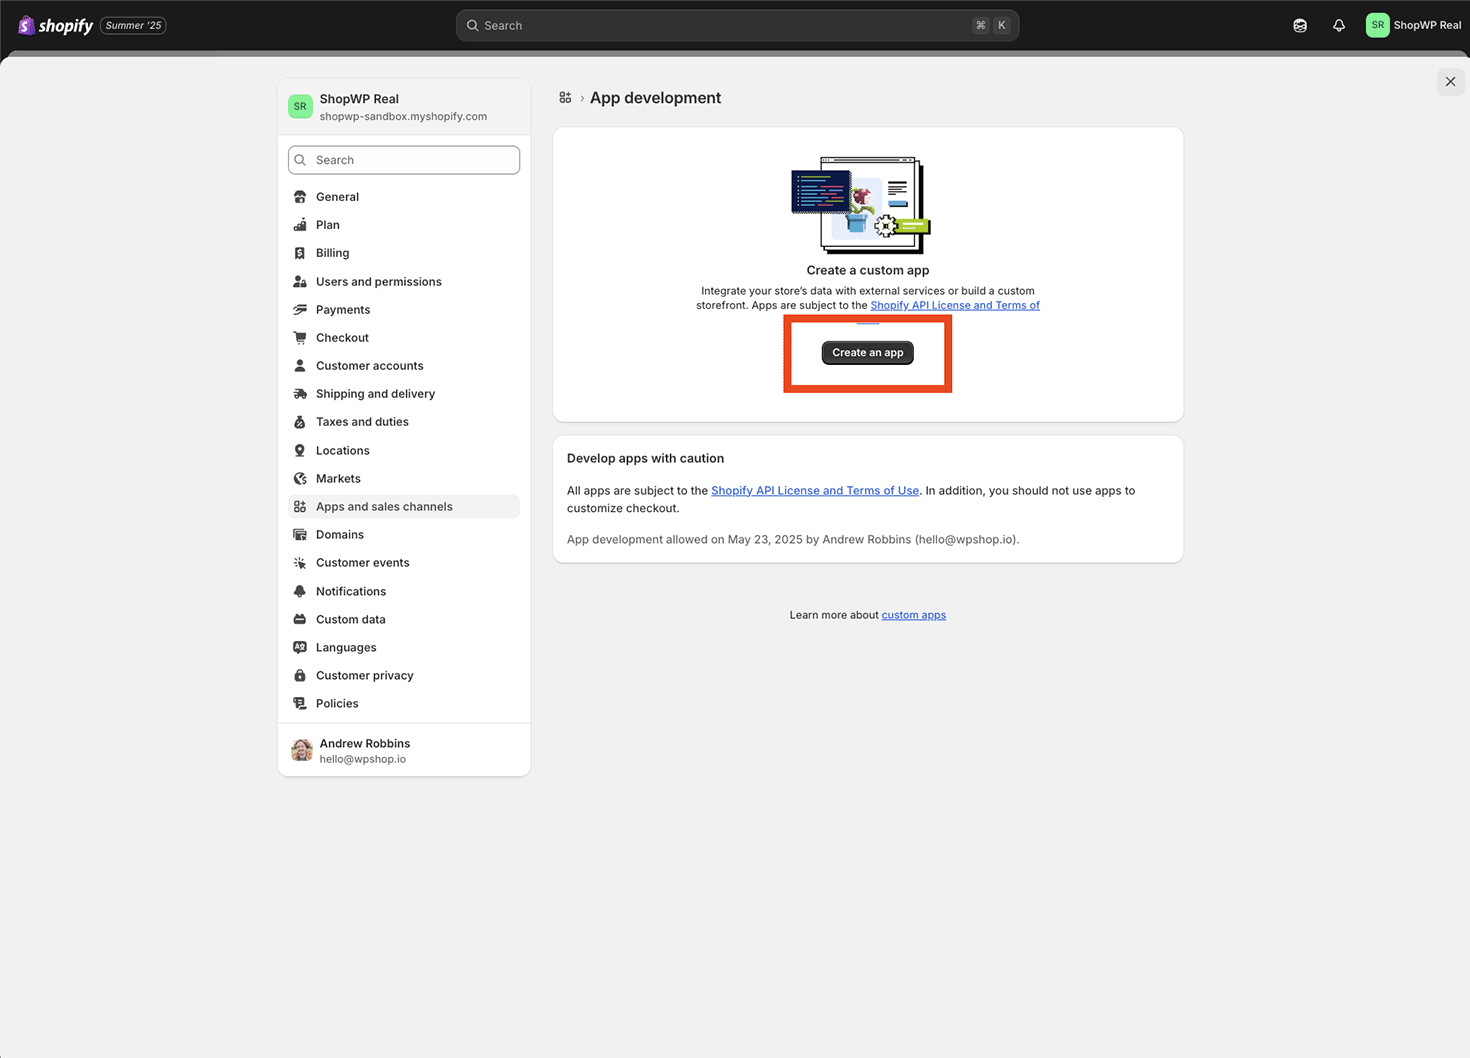Select Locations in sidebar
Image resolution: width=1470 pixels, height=1058 pixels.
[x=404, y=451]
